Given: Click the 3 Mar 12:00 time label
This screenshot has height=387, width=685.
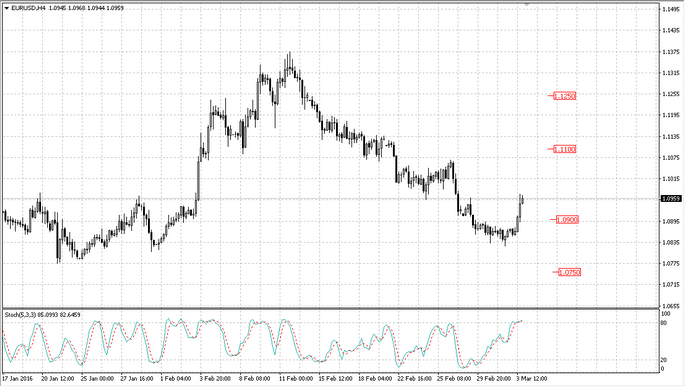Looking at the screenshot, I should point(532,378).
